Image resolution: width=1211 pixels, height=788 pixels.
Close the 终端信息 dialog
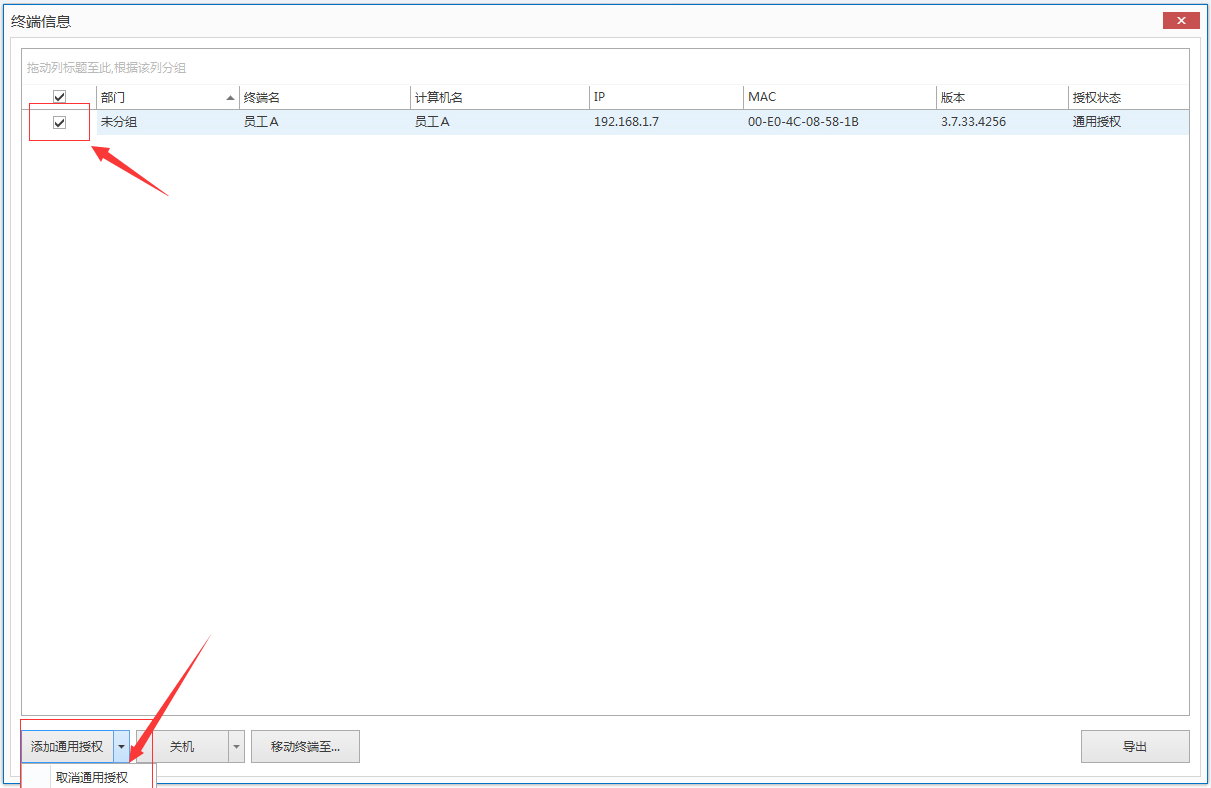1181,20
